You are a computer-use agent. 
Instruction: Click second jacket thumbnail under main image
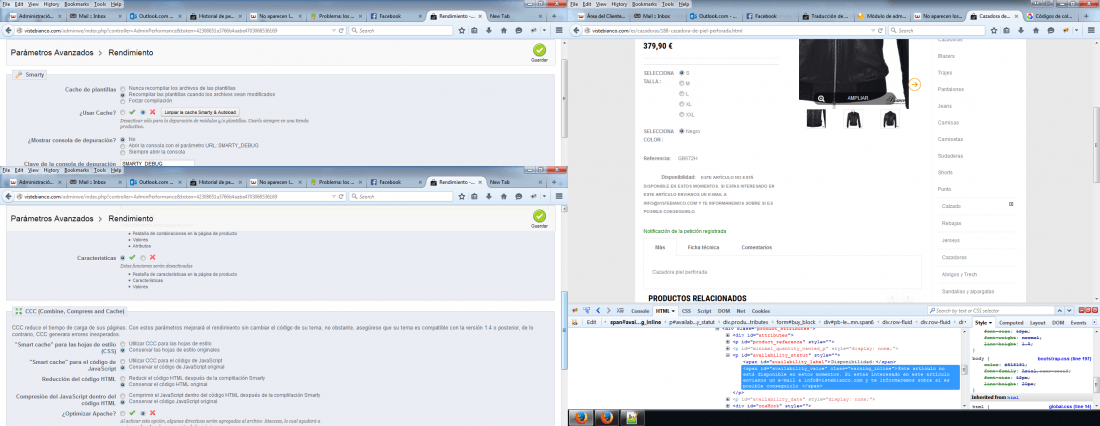tap(853, 118)
